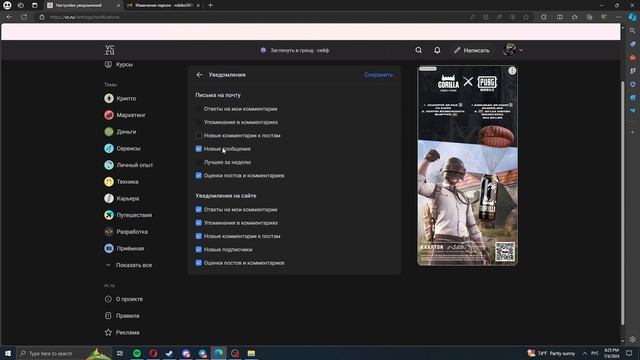Open the ad banner options menu
Viewport: 640px width, 360px height.
pyautogui.click(x=512, y=71)
